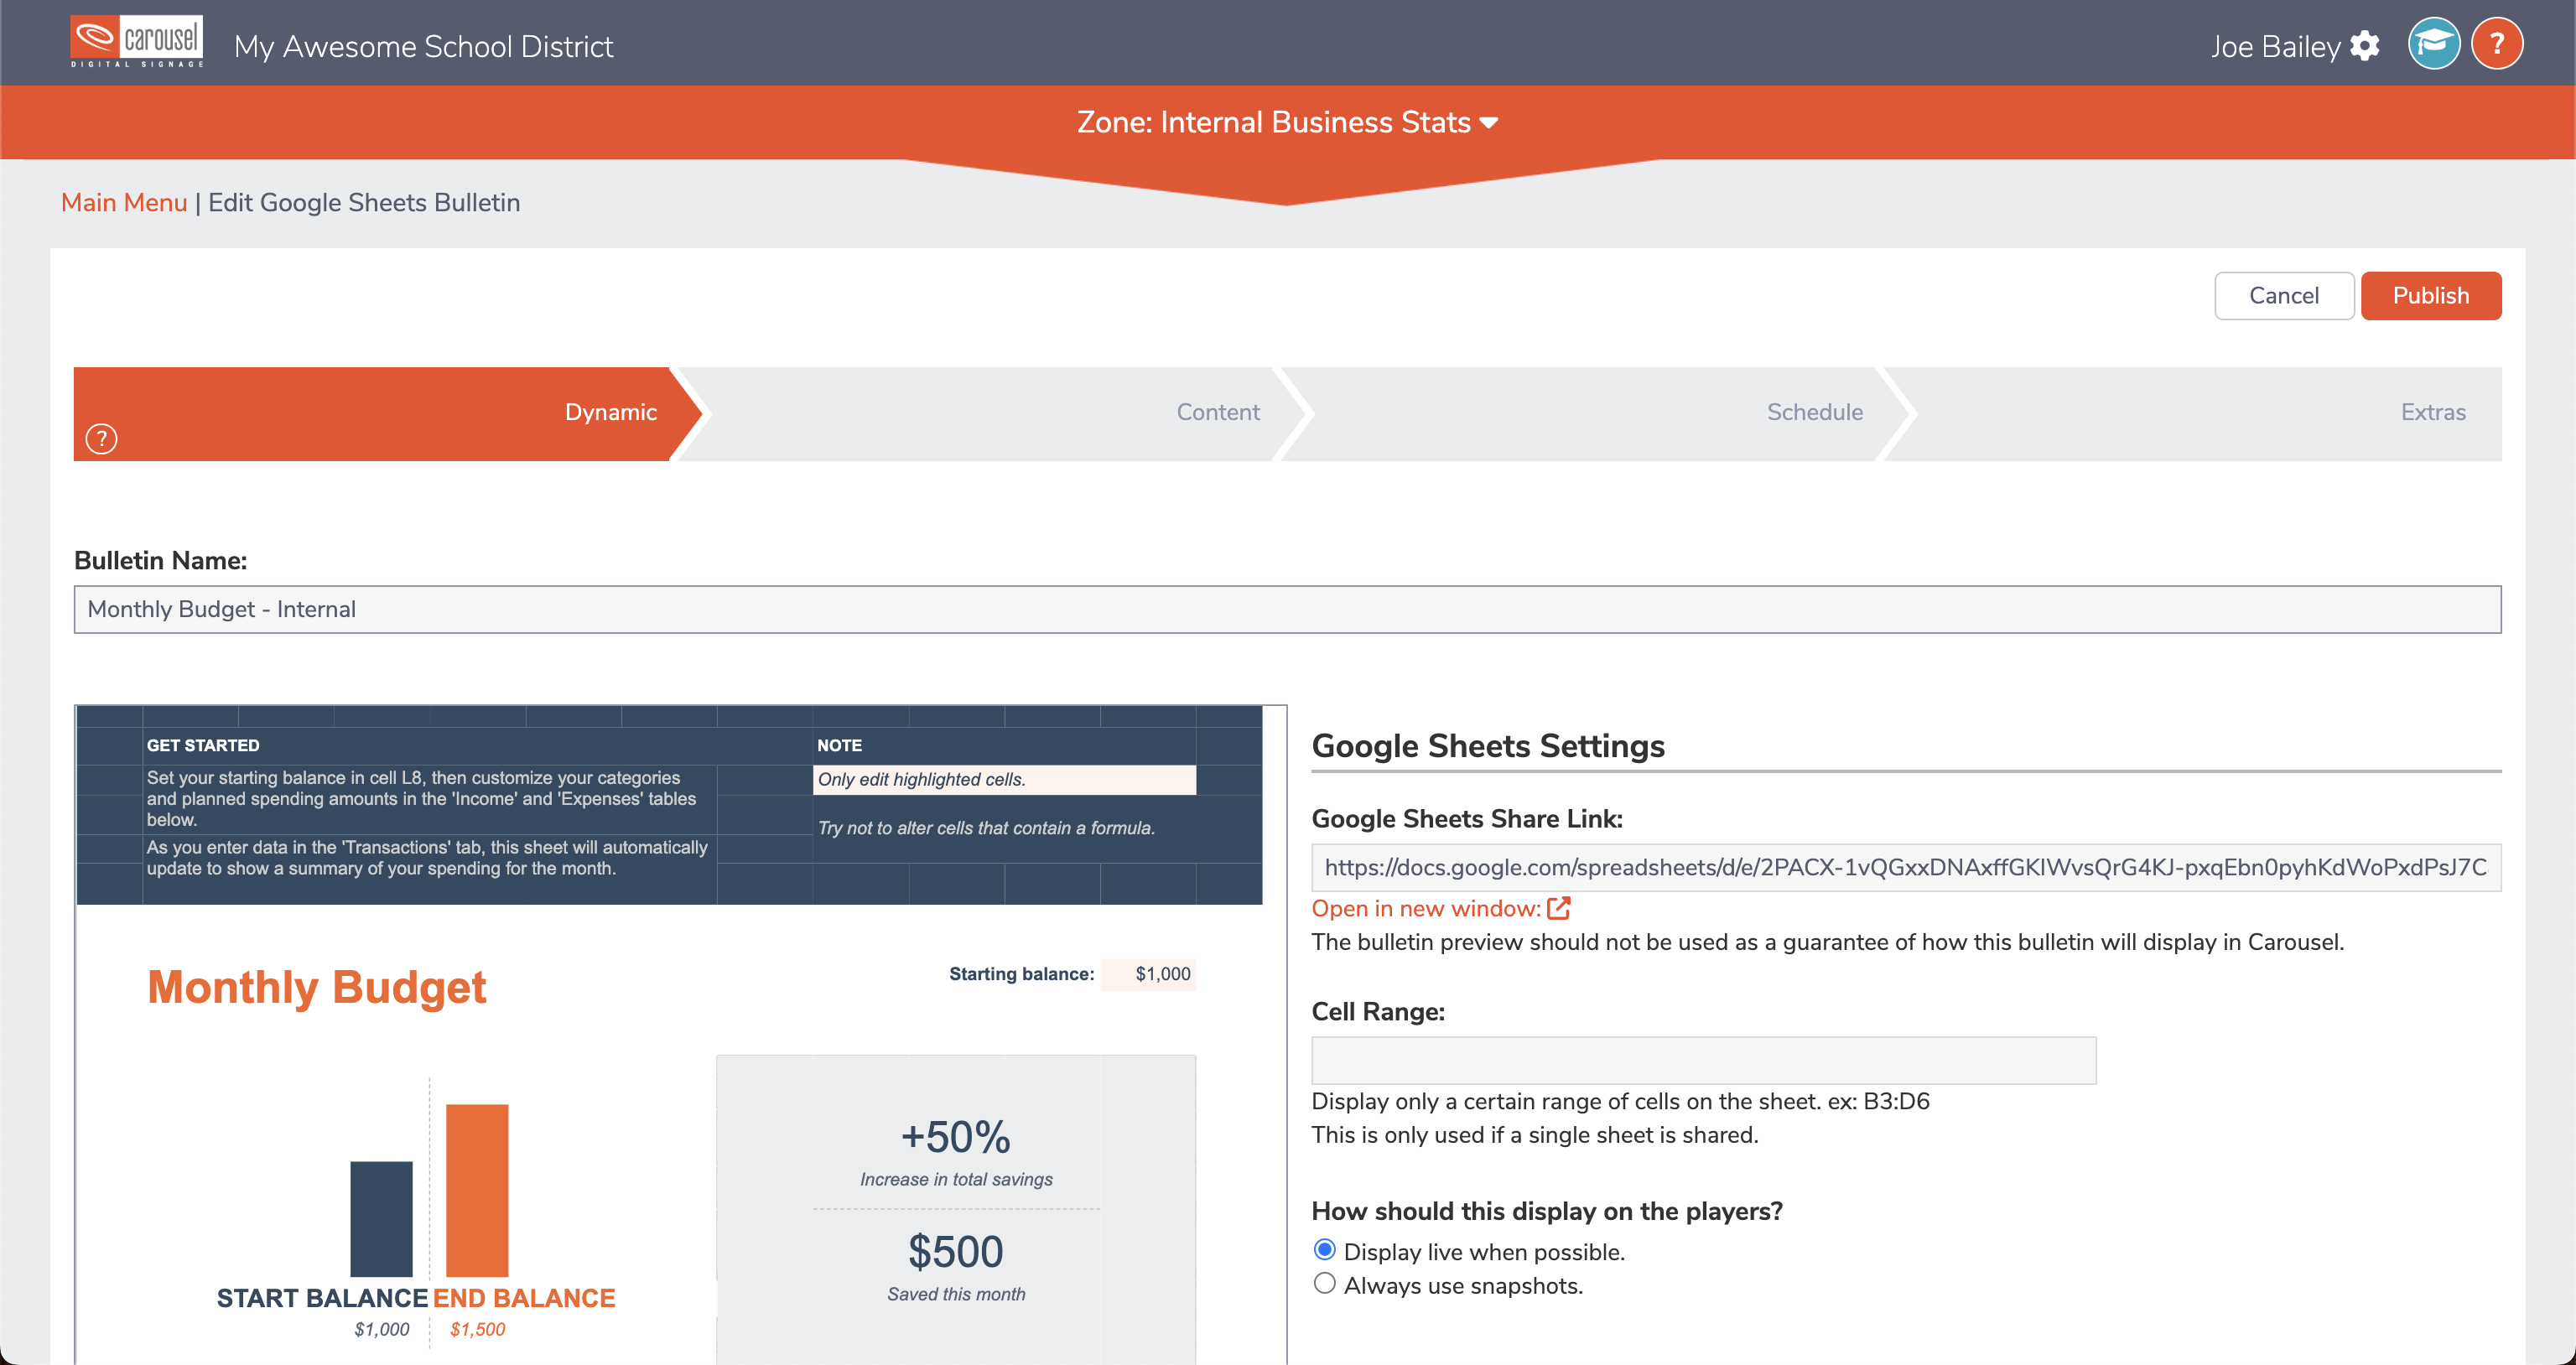
Task: Click the Cell Range input field
Action: tap(1703, 1060)
